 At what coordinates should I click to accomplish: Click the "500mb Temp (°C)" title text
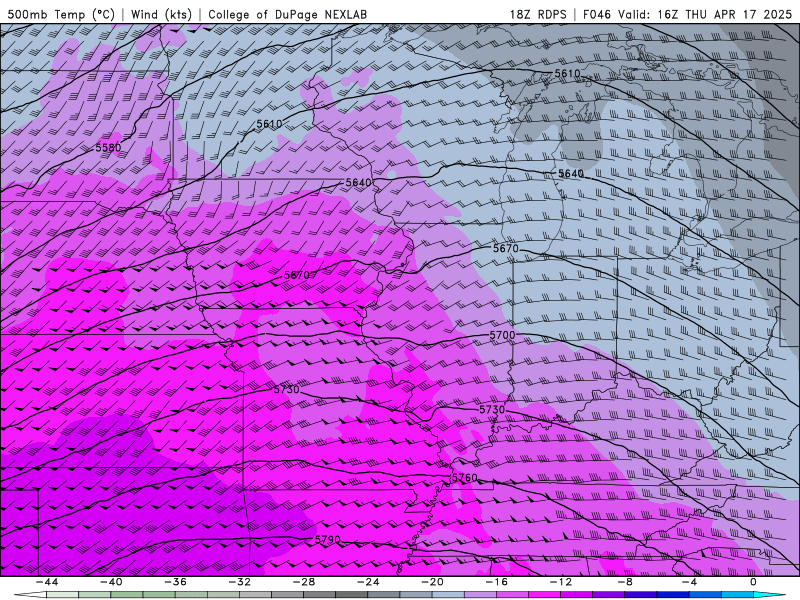pyautogui.click(x=61, y=15)
